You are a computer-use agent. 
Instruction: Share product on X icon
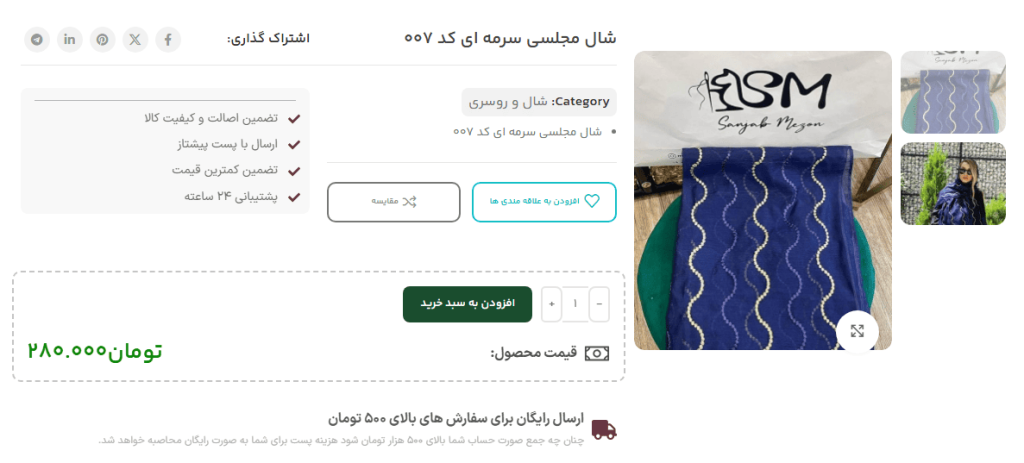pyautogui.click(x=135, y=39)
